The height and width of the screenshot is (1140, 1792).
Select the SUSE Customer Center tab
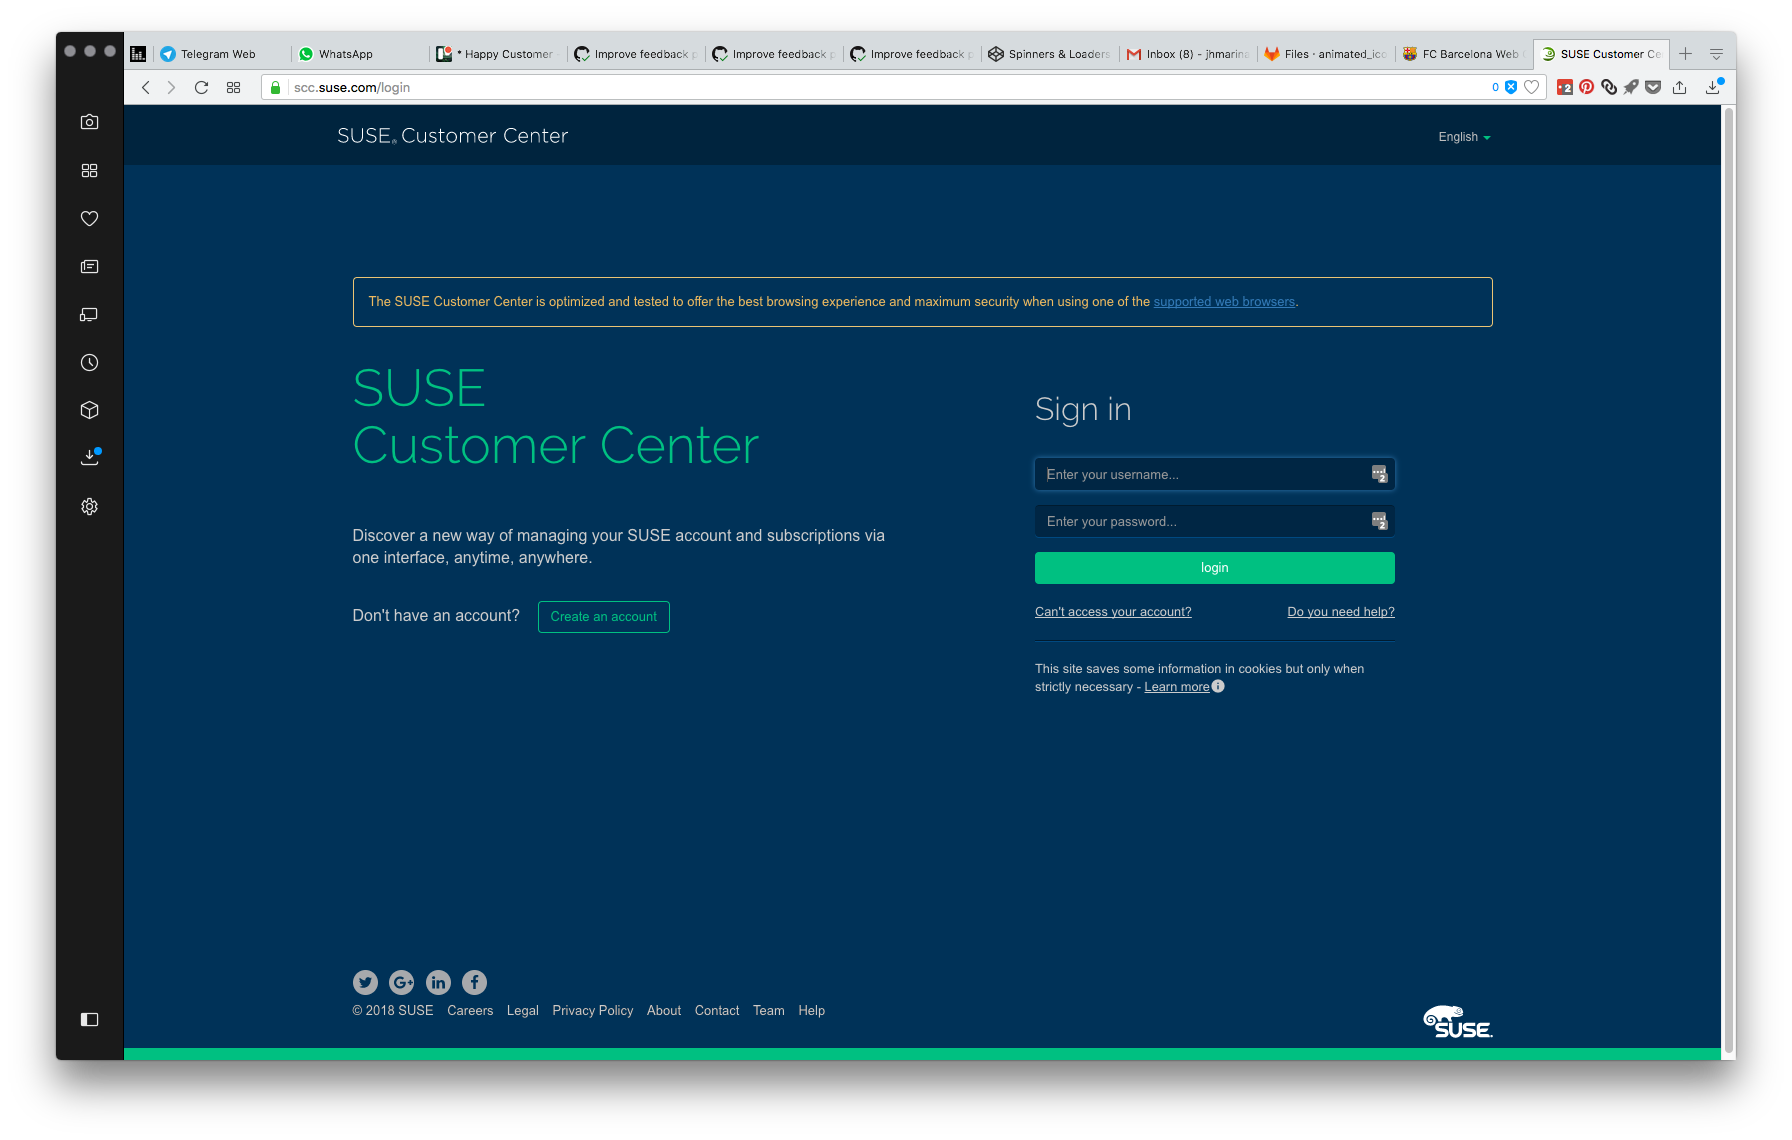pos(1601,54)
